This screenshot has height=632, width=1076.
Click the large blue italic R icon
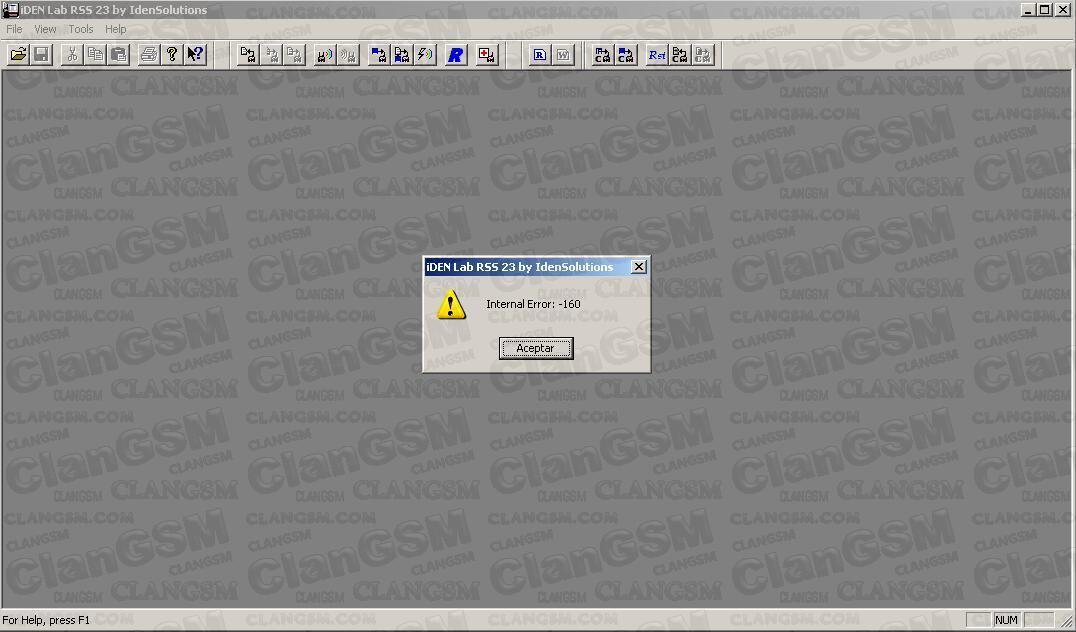[456, 55]
